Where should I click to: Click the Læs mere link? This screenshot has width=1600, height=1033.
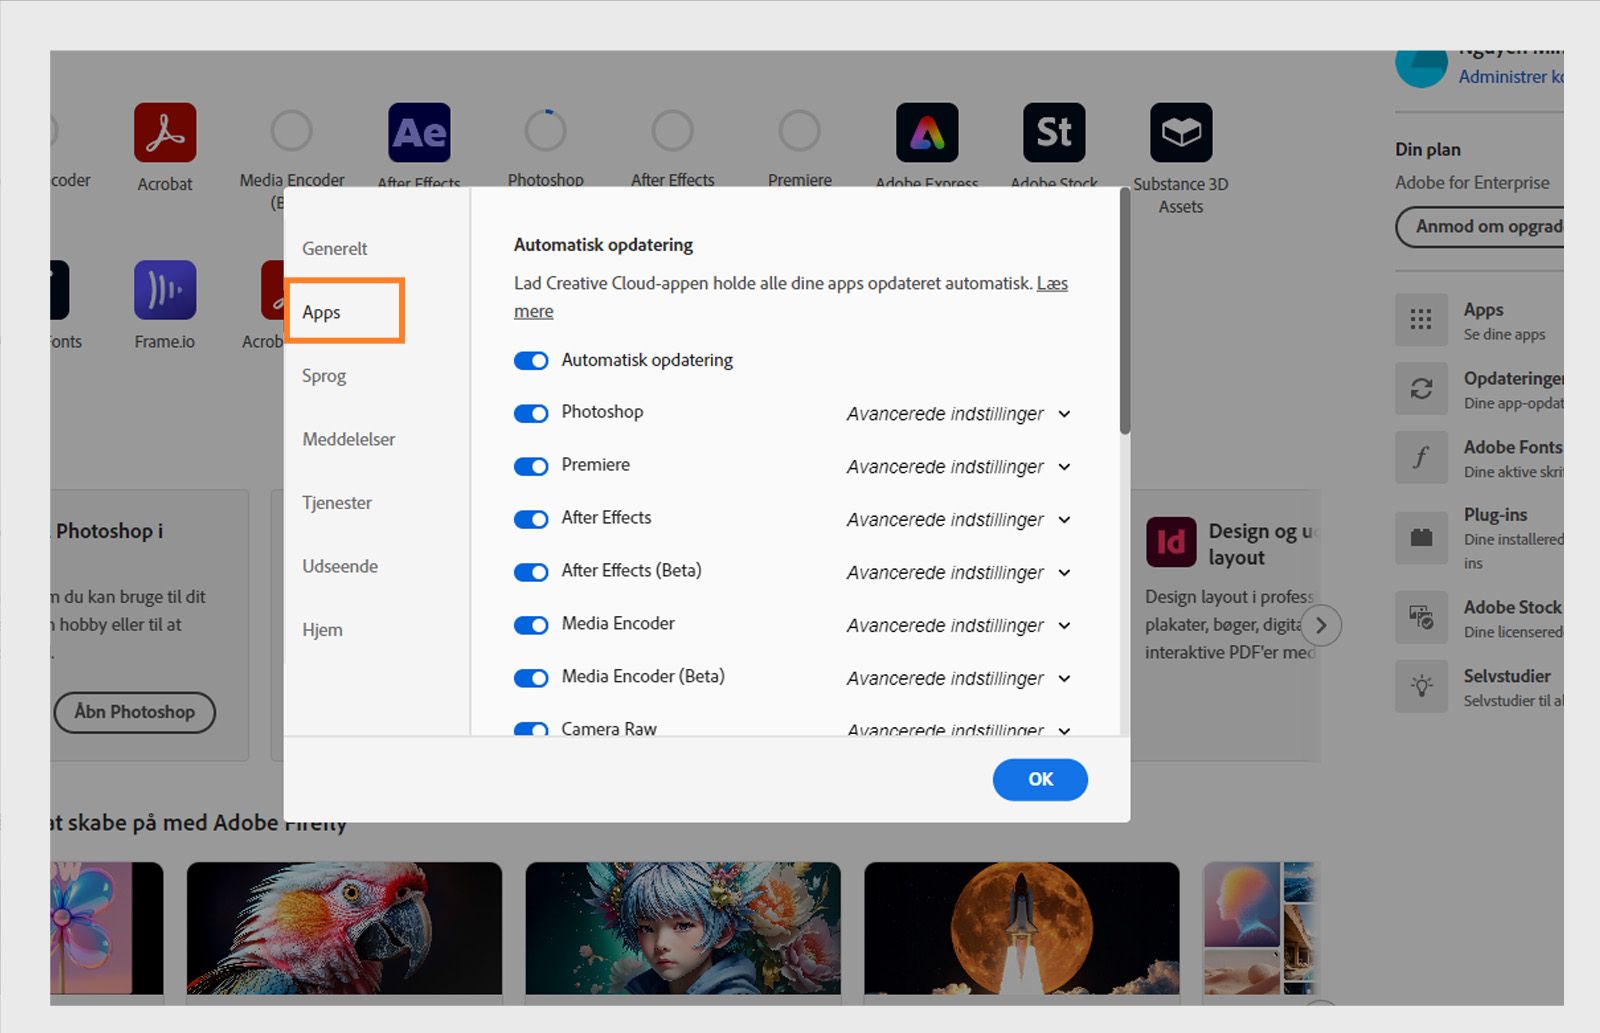coord(1048,283)
